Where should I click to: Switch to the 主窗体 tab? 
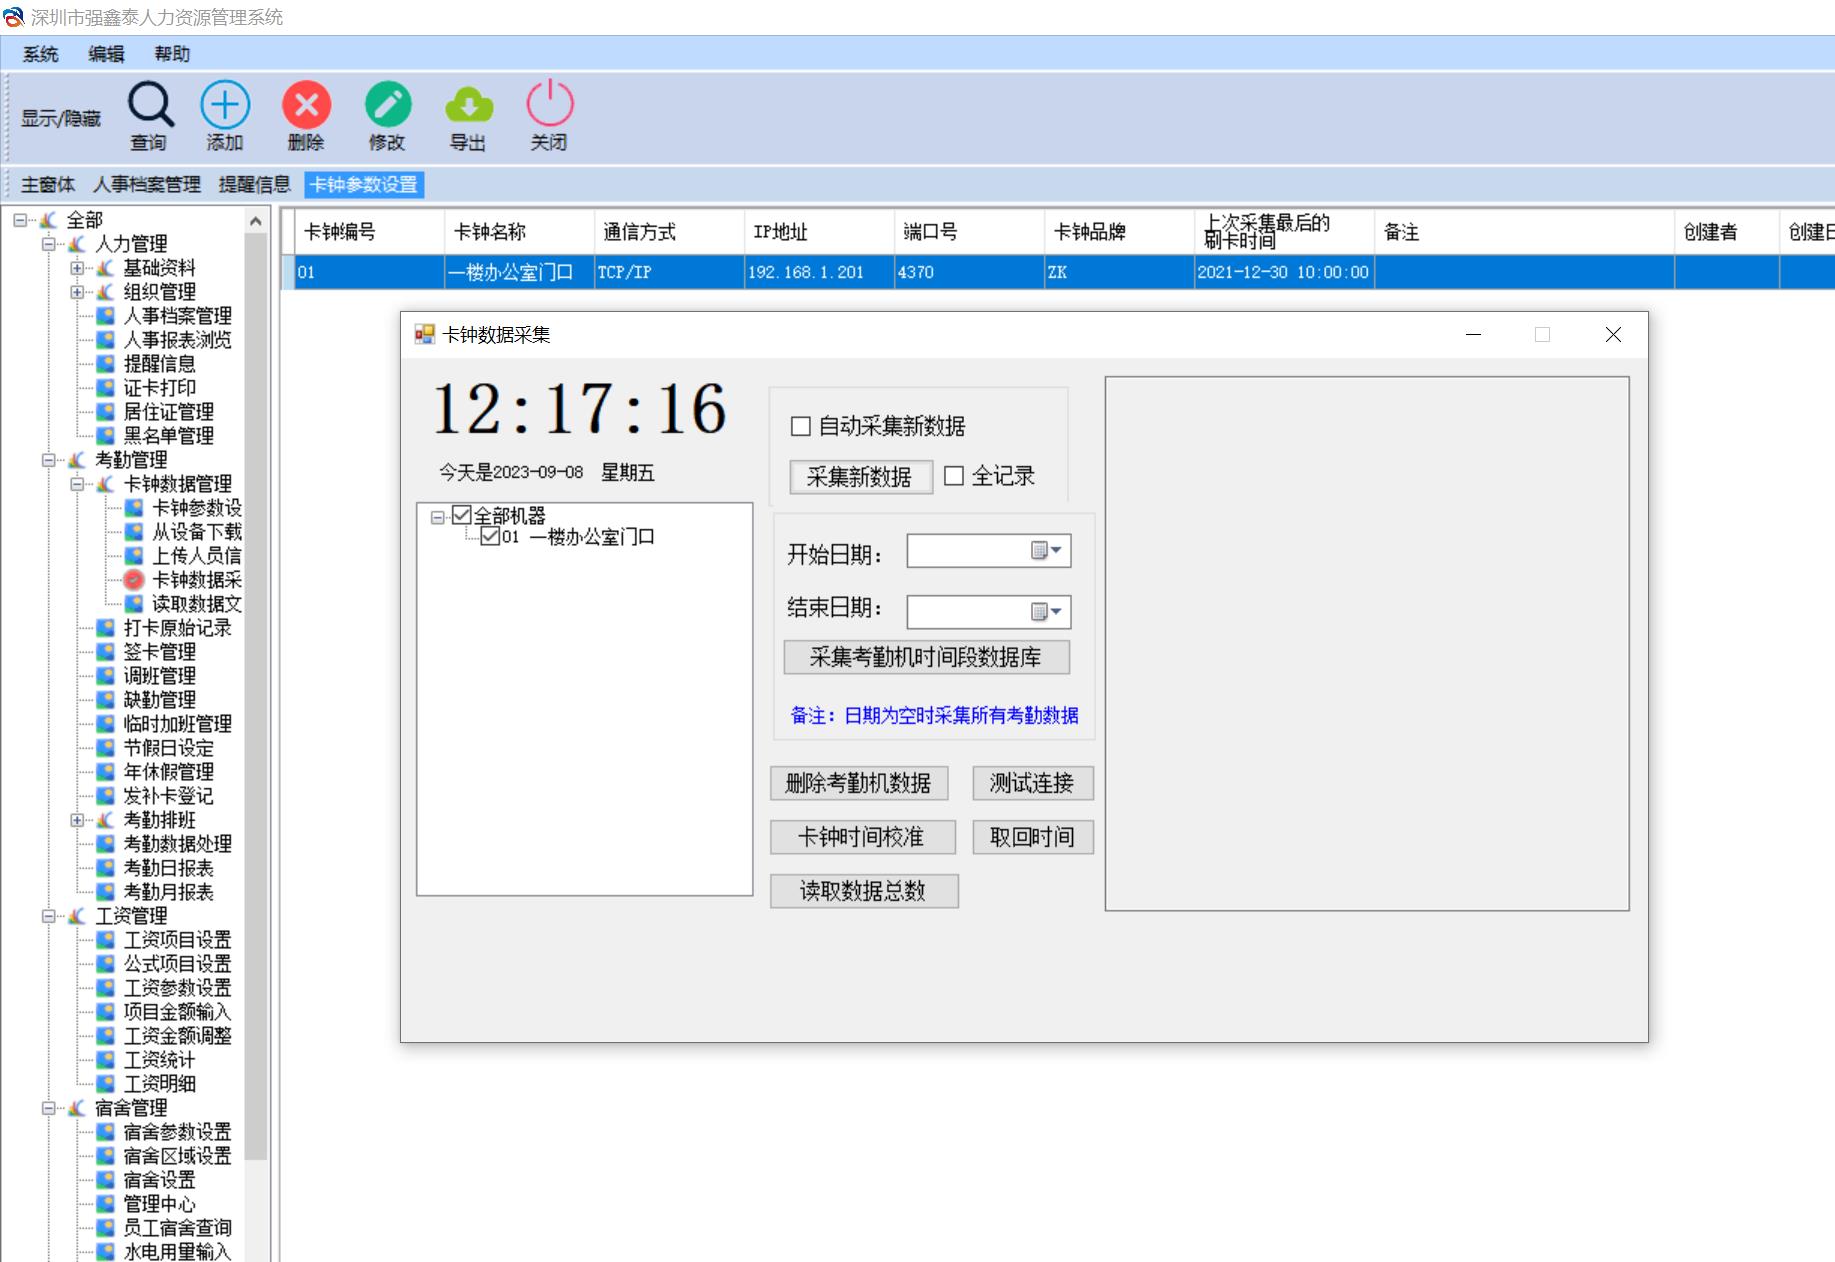pyautogui.click(x=48, y=184)
